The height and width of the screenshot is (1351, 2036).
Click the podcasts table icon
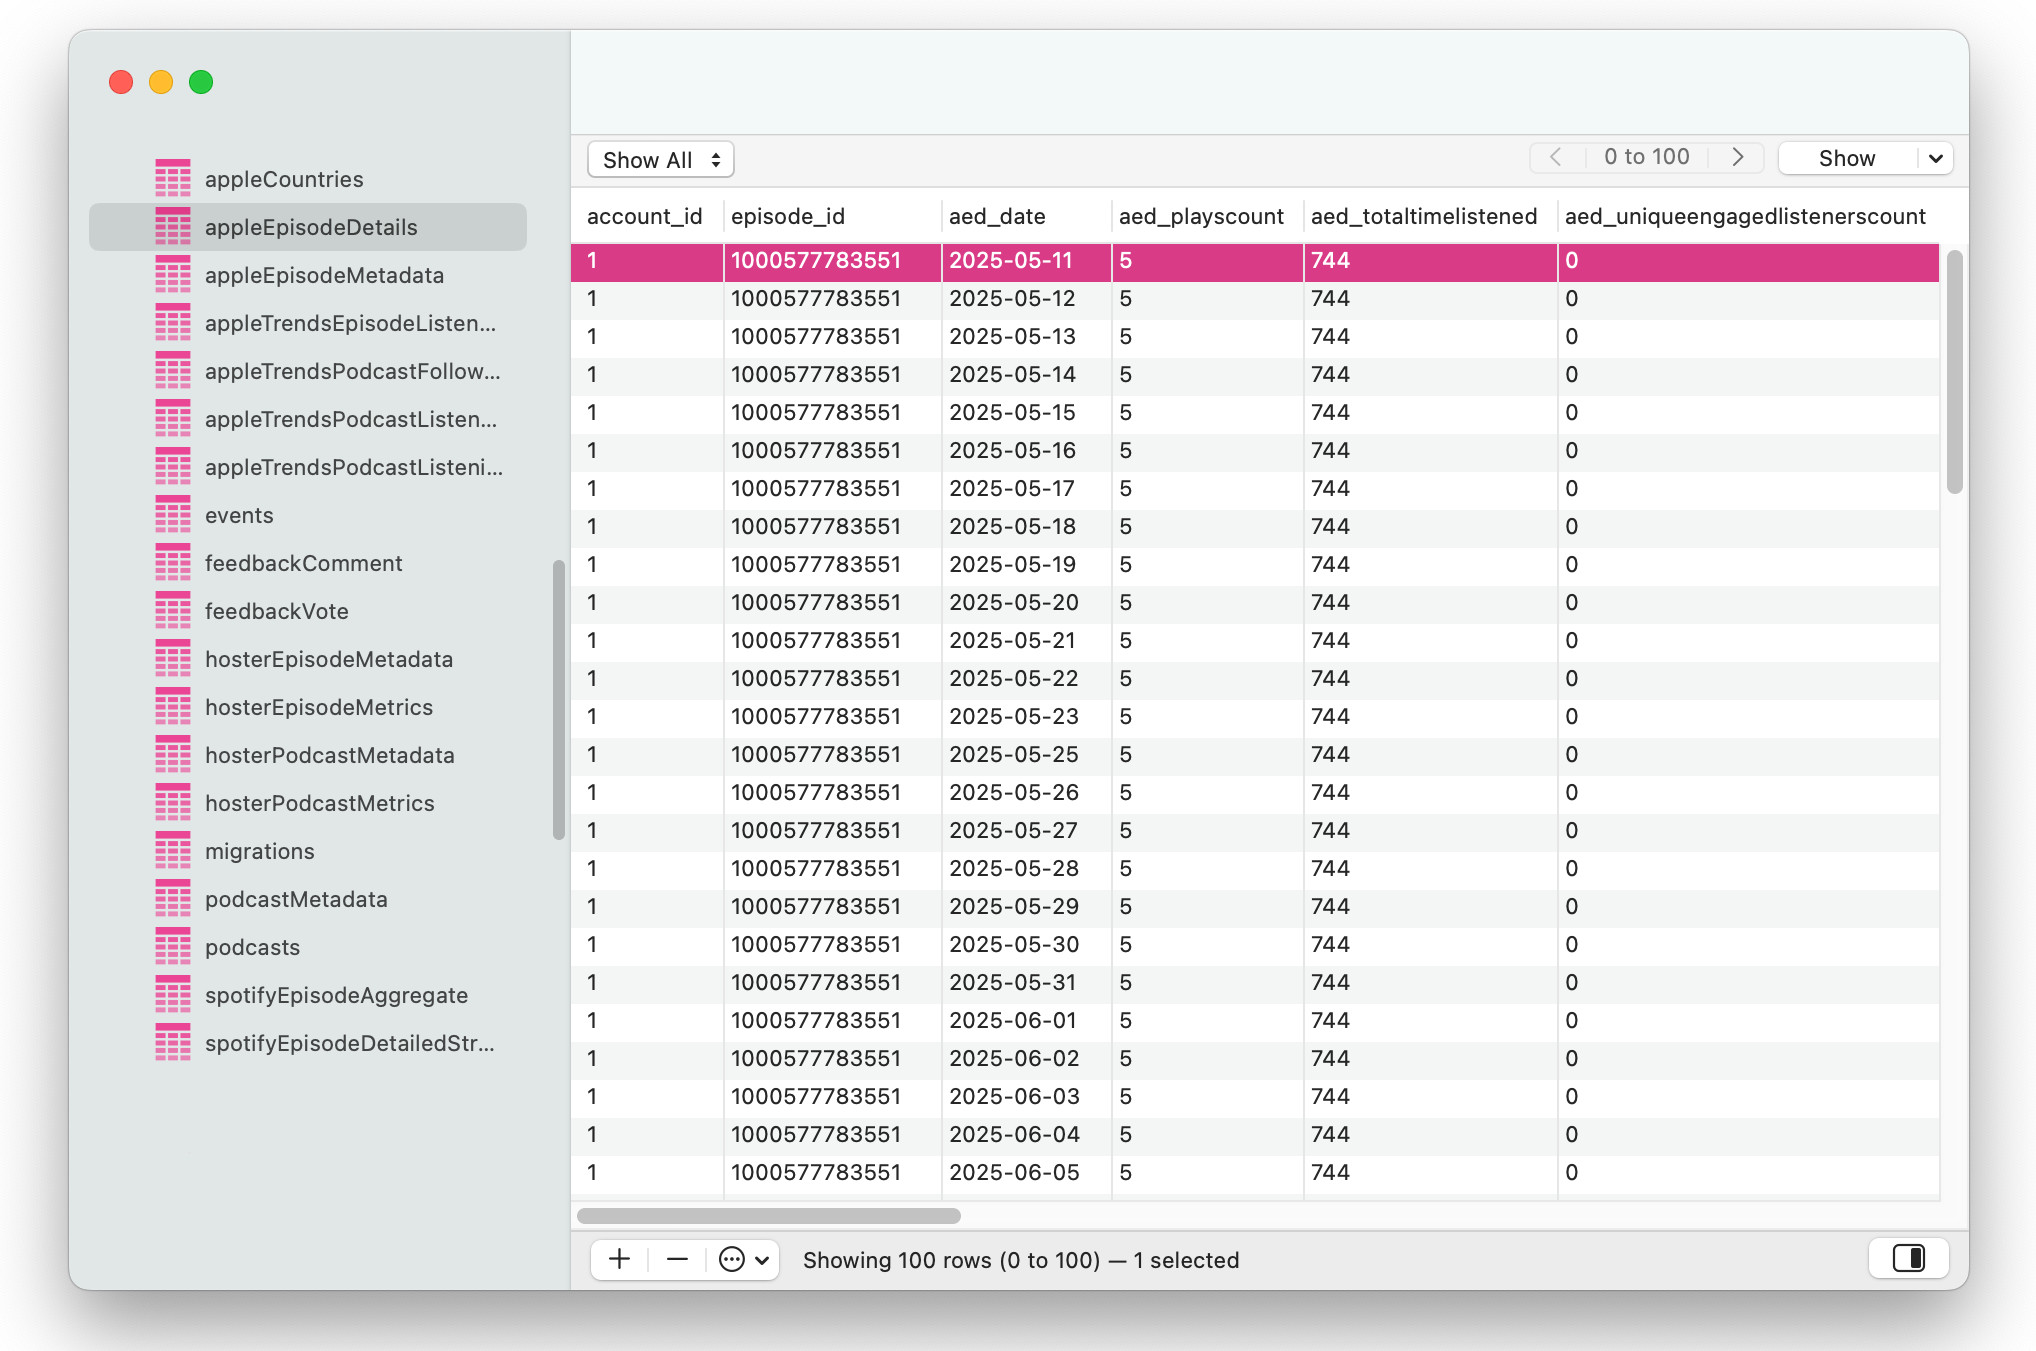(x=172, y=947)
